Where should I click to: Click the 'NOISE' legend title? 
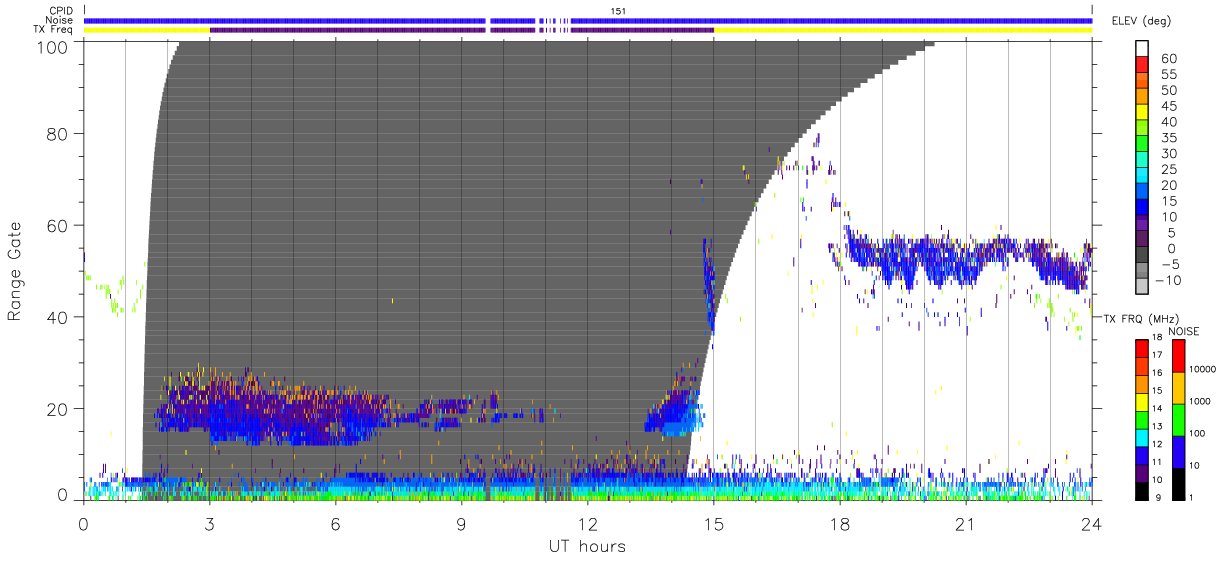(x=1185, y=331)
